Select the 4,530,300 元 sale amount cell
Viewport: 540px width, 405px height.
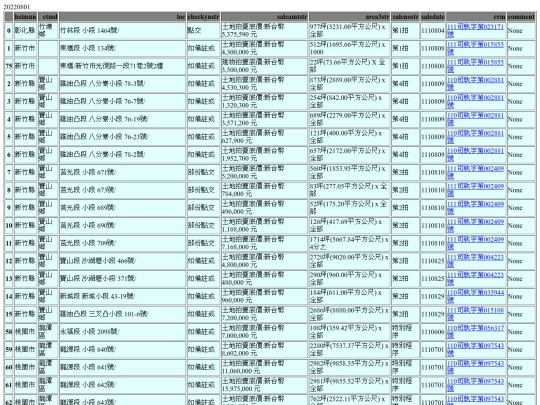264,84
